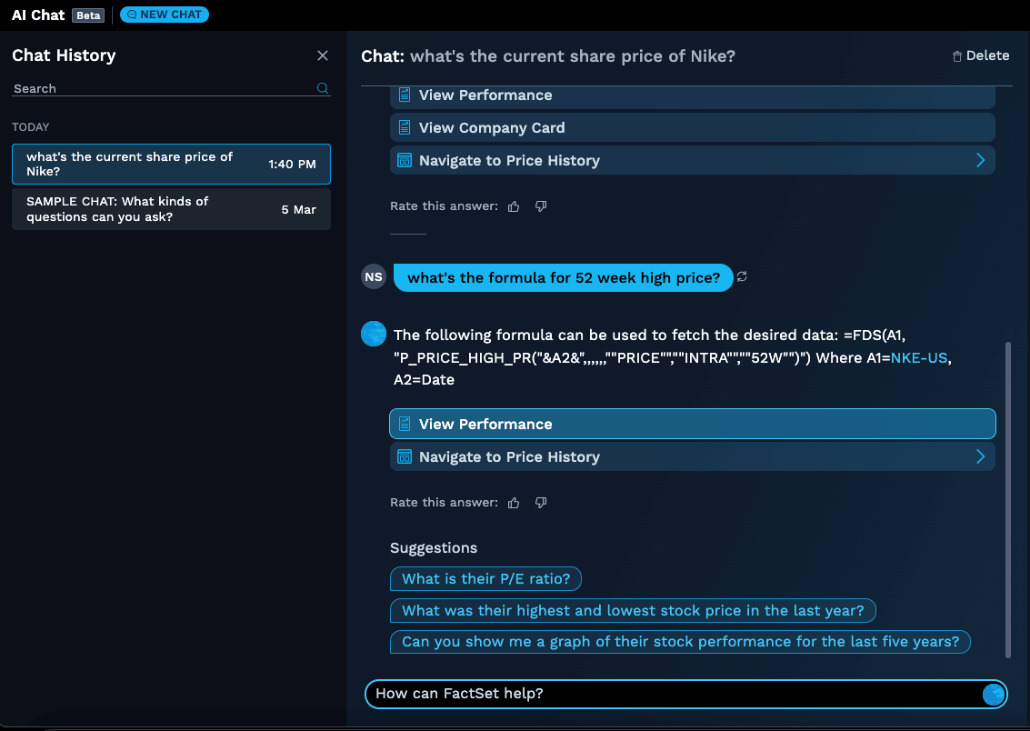This screenshot has height=731, width=1030.
Task: Thumbs up the upper share price answer
Action: pyautogui.click(x=514, y=207)
